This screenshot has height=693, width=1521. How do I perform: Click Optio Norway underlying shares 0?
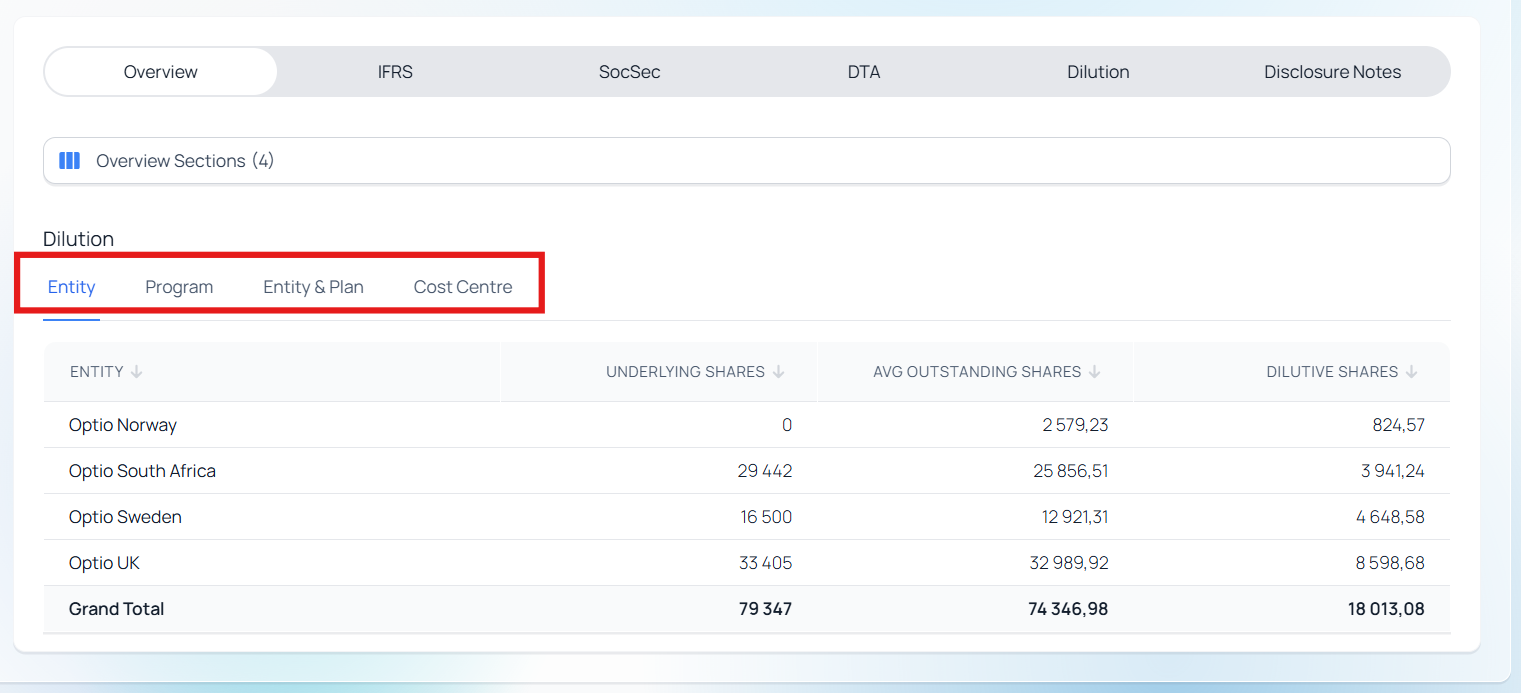(x=787, y=425)
